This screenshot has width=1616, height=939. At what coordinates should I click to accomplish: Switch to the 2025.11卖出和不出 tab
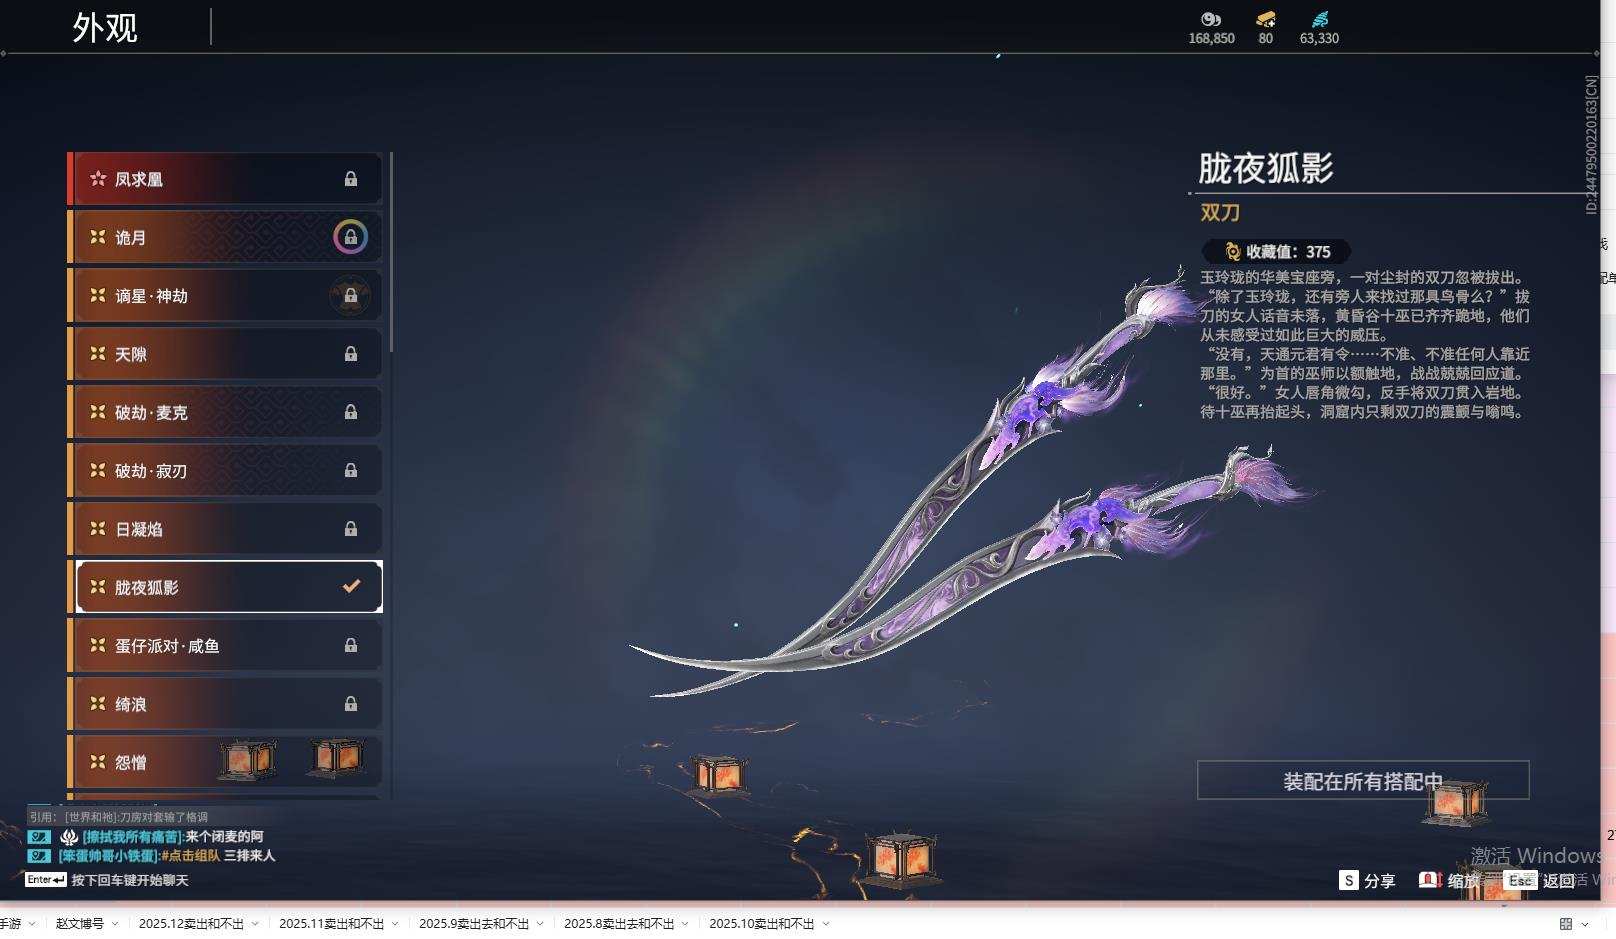pyautogui.click(x=330, y=924)
